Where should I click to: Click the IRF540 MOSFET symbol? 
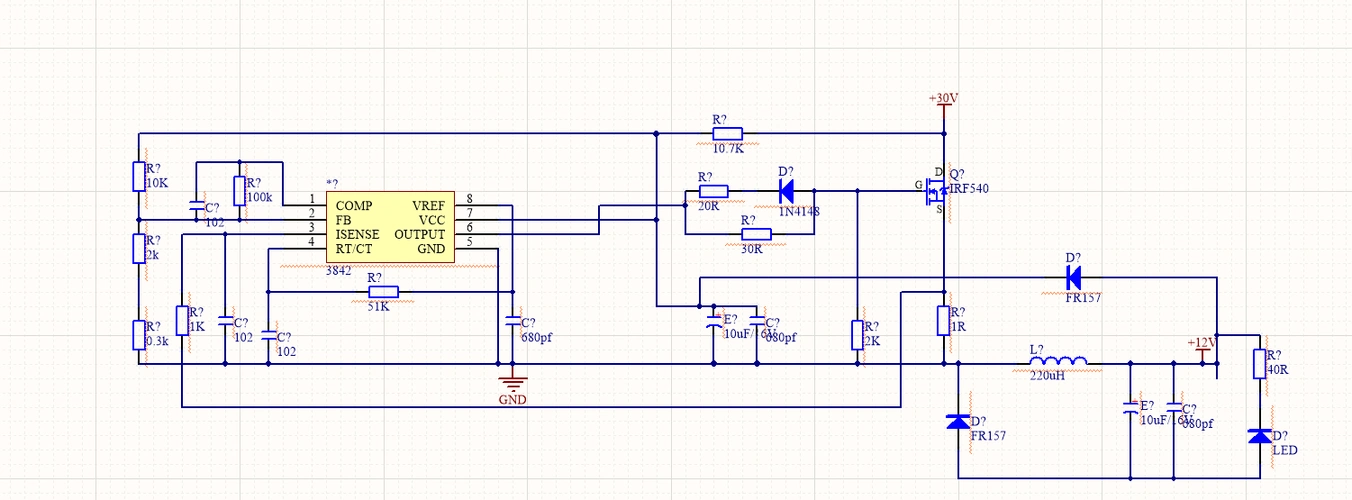pos(939,190)
